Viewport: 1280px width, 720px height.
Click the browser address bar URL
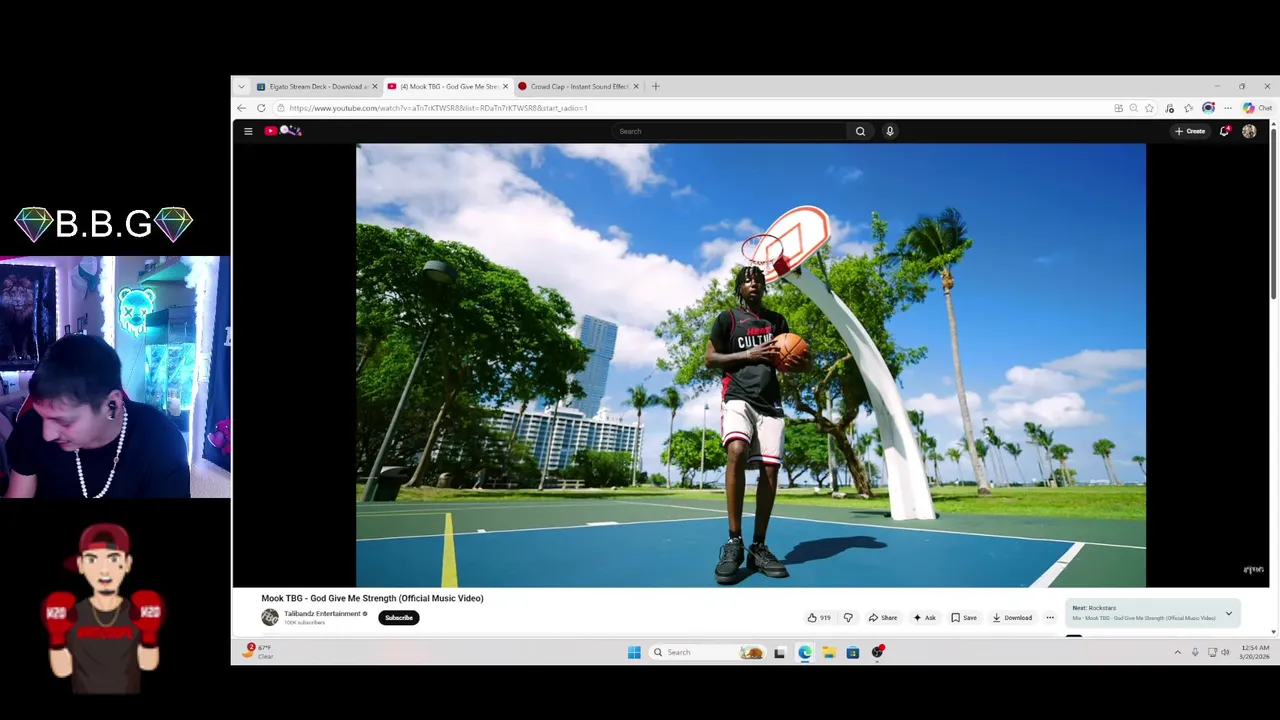tap(438, 108)
